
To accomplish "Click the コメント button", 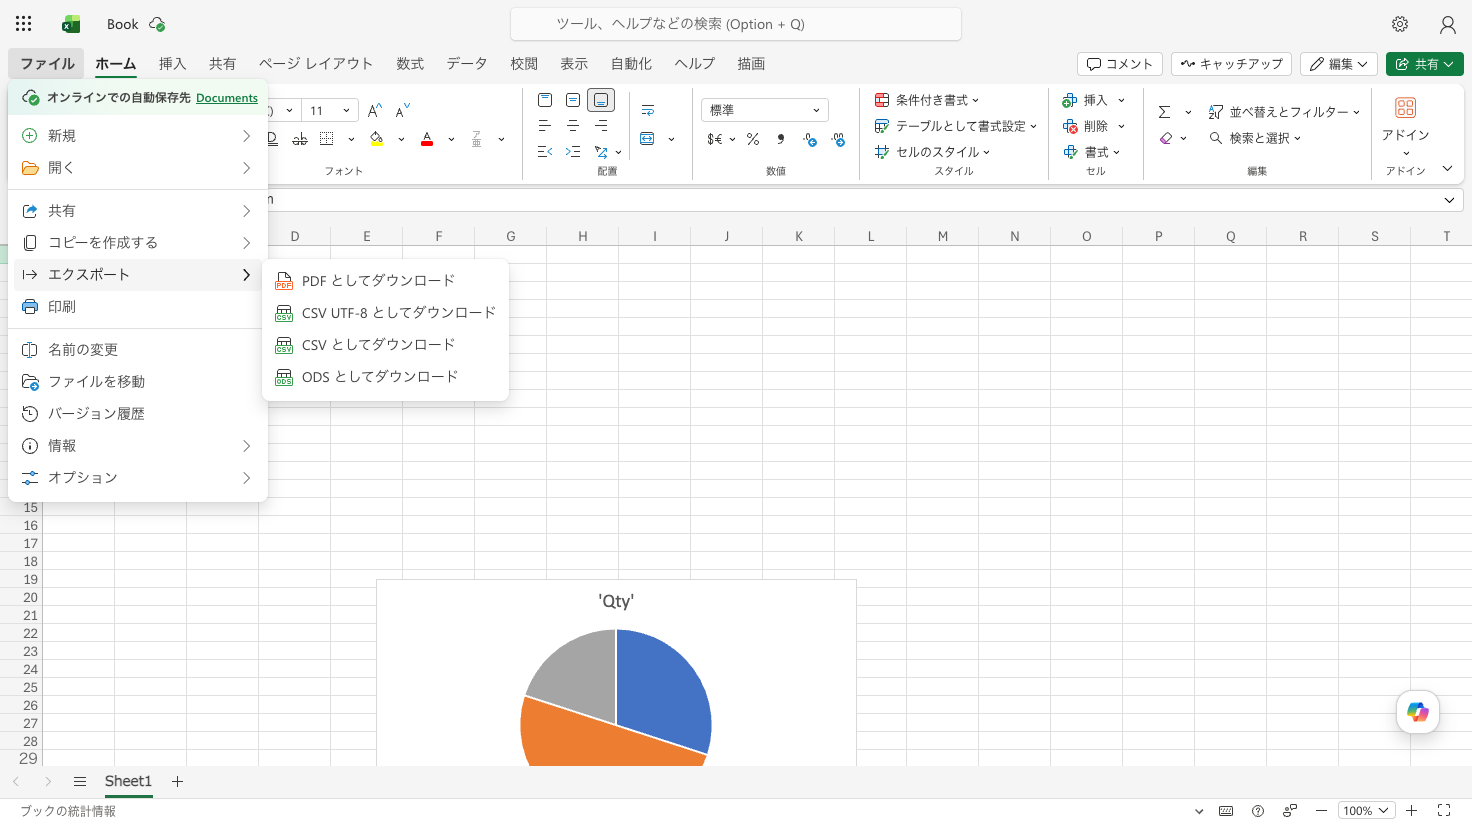I will 1120,64.
